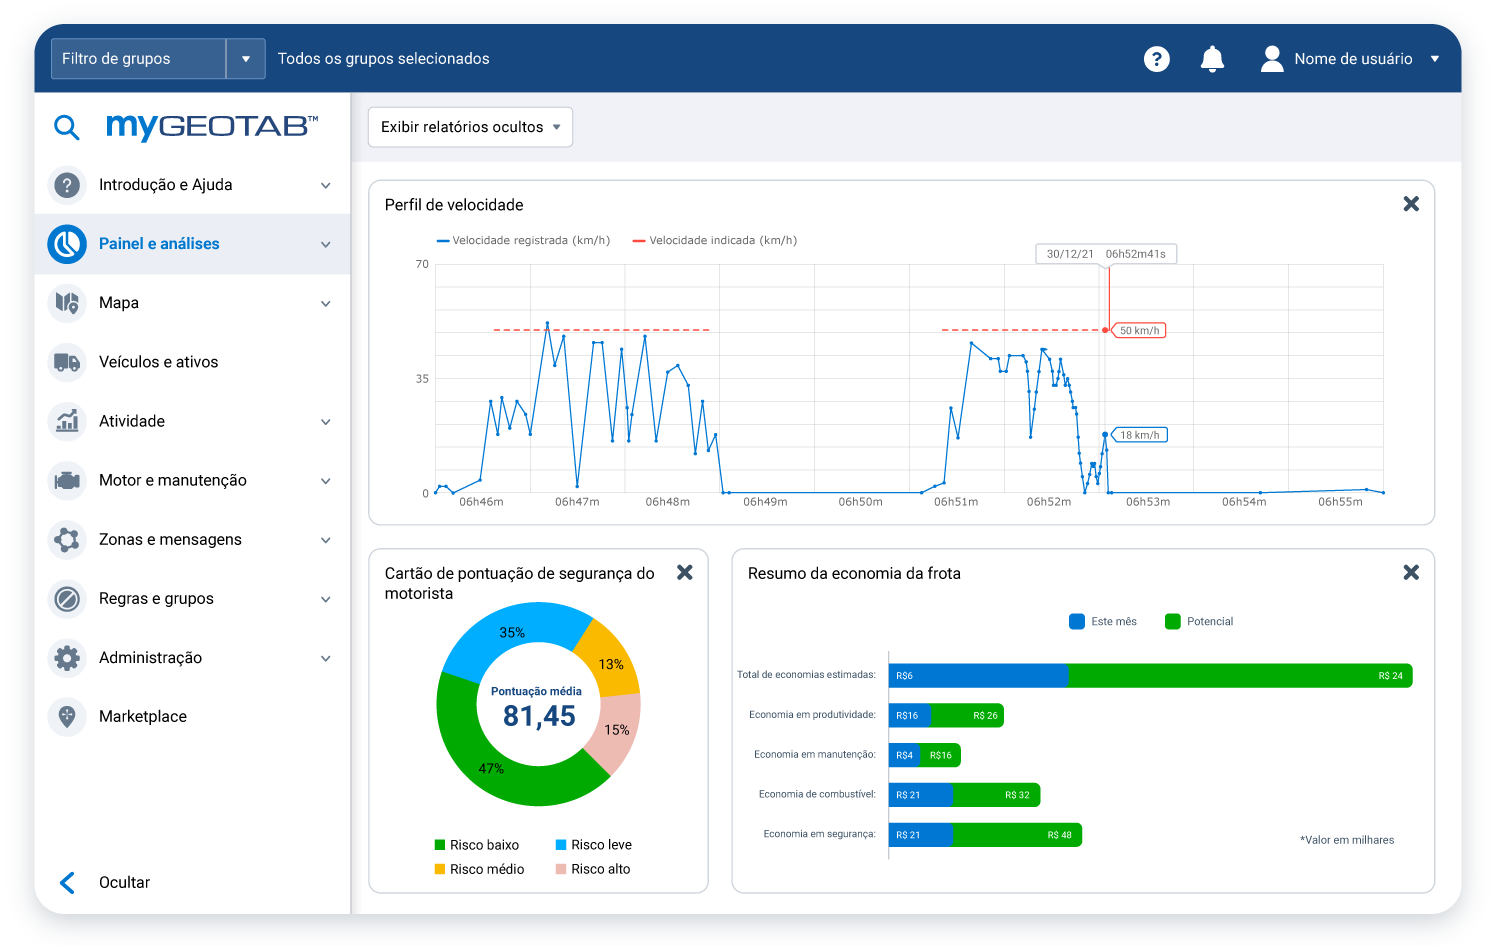The height and width of the screenshot is (946, 1496).
Task: Click Ocultar to collapse the sidebar
Action: coord(124,883)
